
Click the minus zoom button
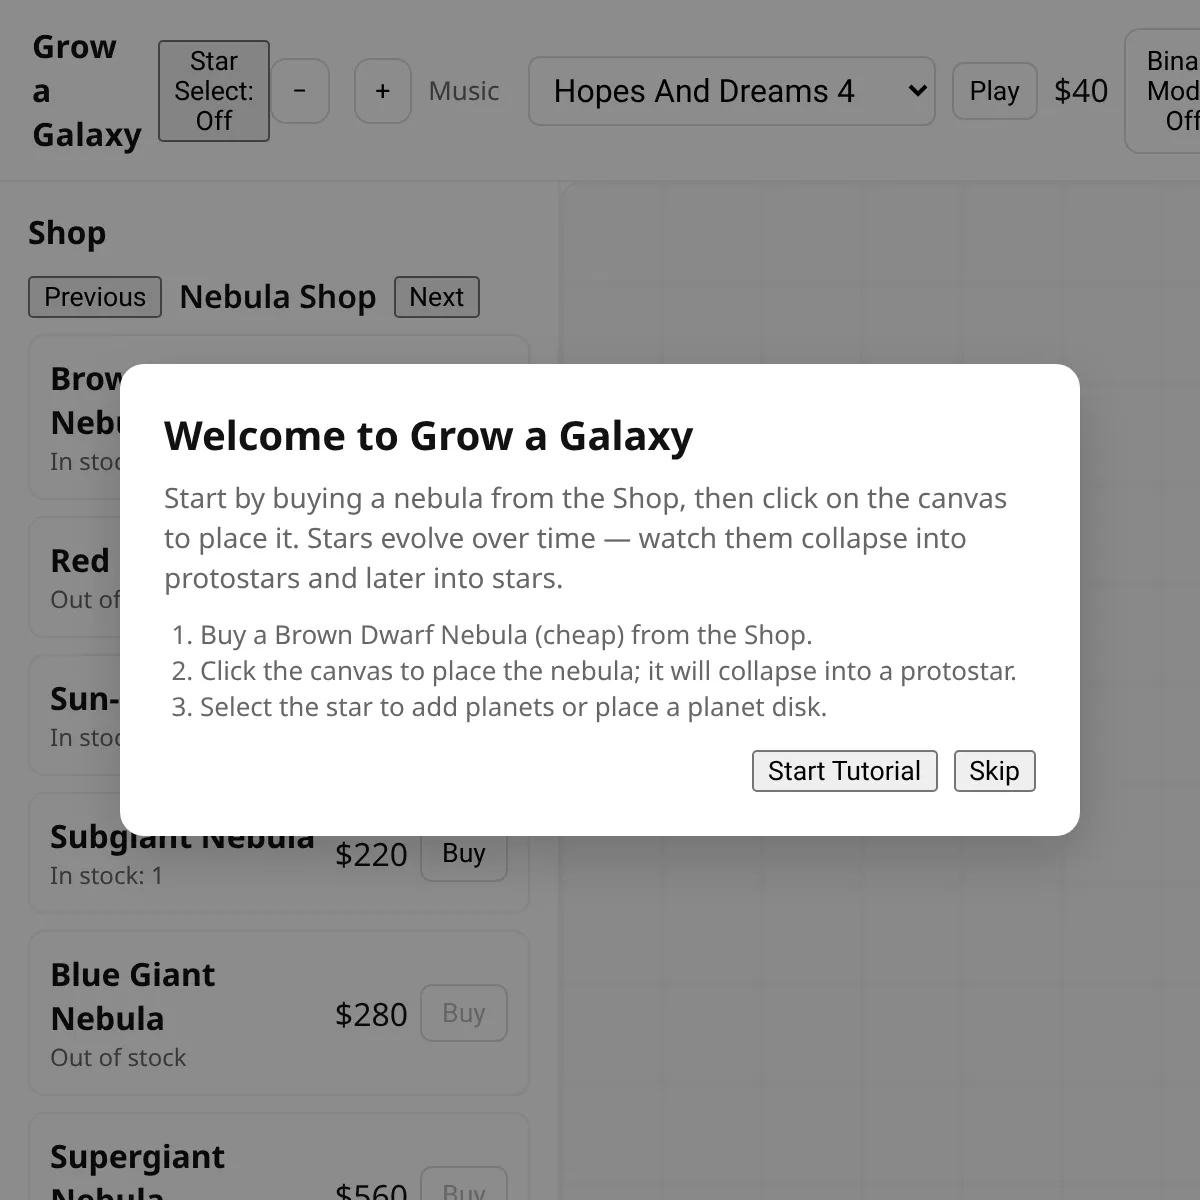pos(299,91)
